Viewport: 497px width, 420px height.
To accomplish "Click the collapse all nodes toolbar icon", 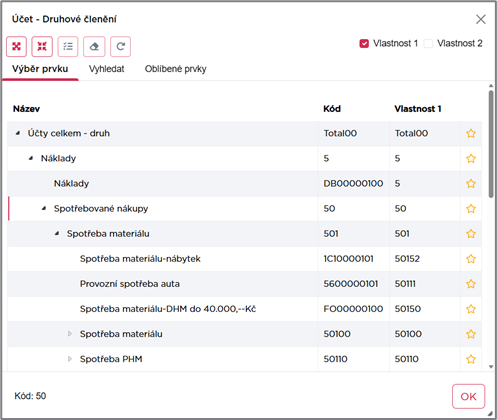I will (42, 46).
